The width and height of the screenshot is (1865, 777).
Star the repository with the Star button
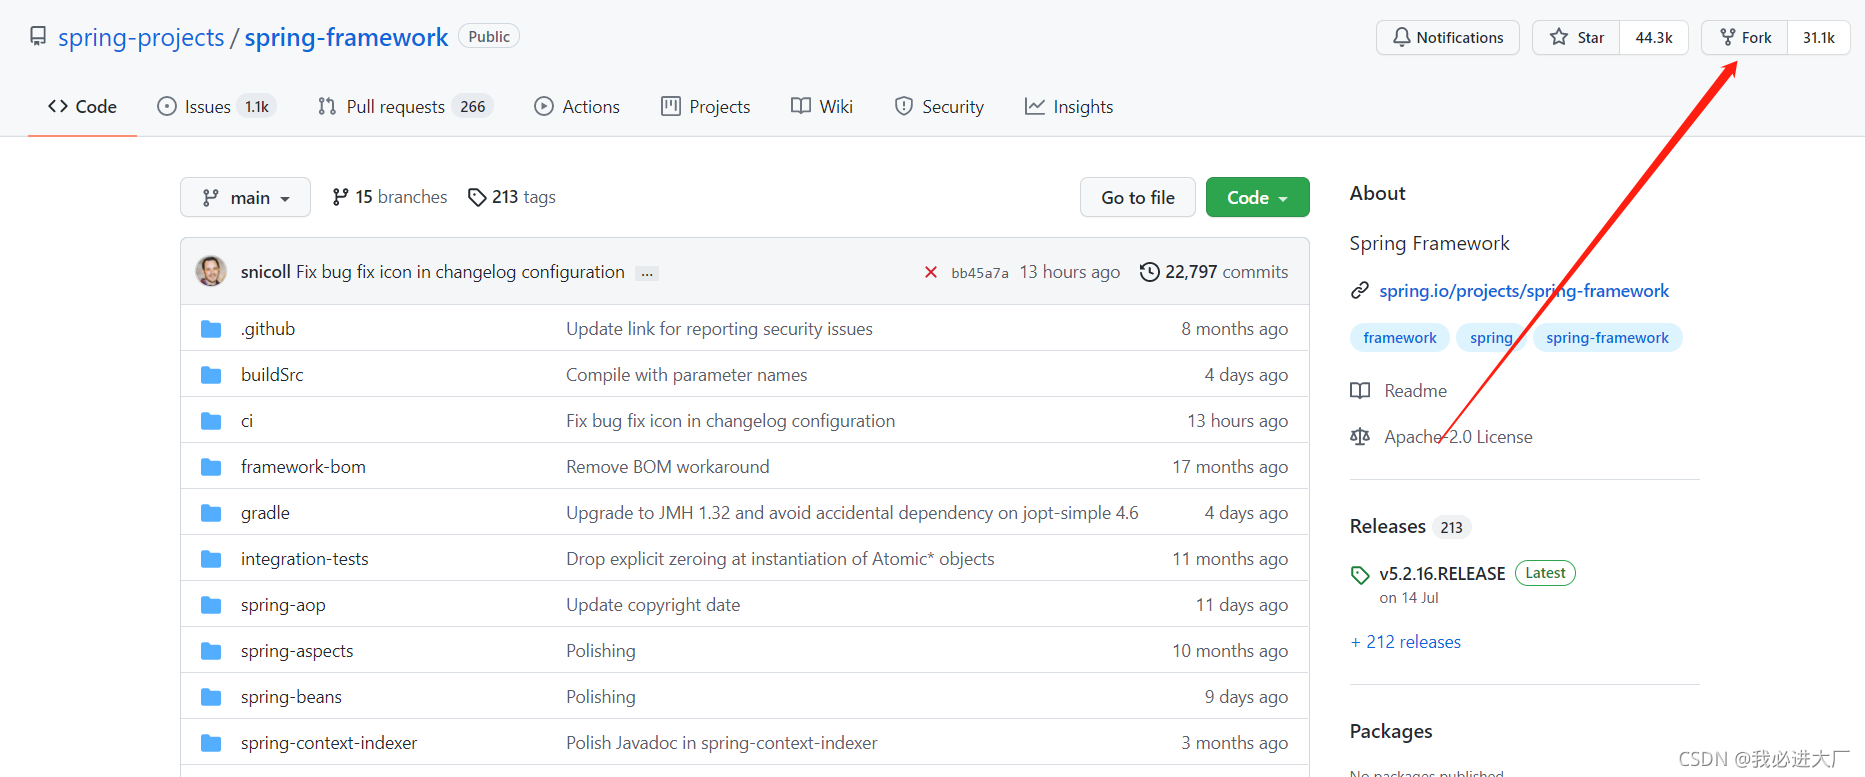pyautogui.click(x=1576, y=37)
